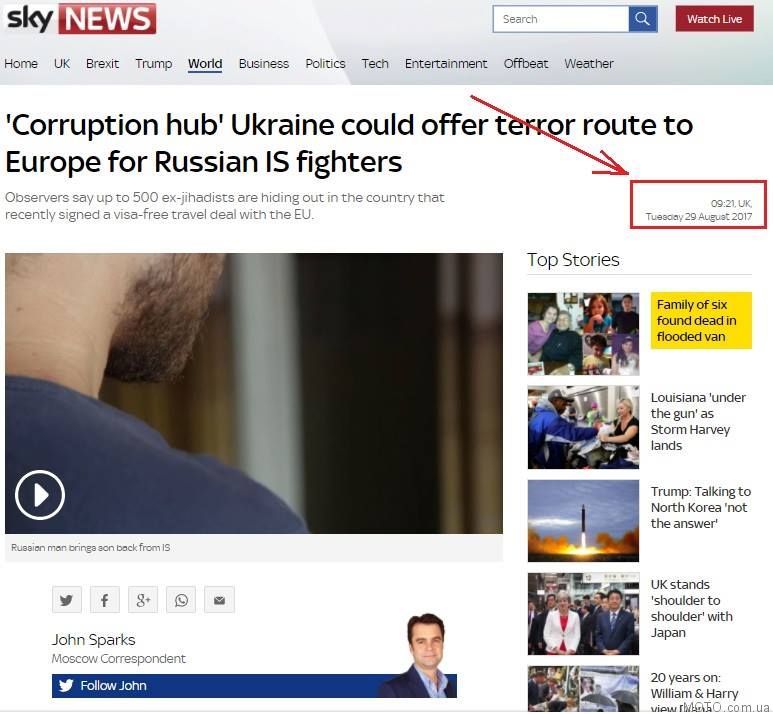Go to the Brexit section
The image size is (773, 714).
click(103, 64)
